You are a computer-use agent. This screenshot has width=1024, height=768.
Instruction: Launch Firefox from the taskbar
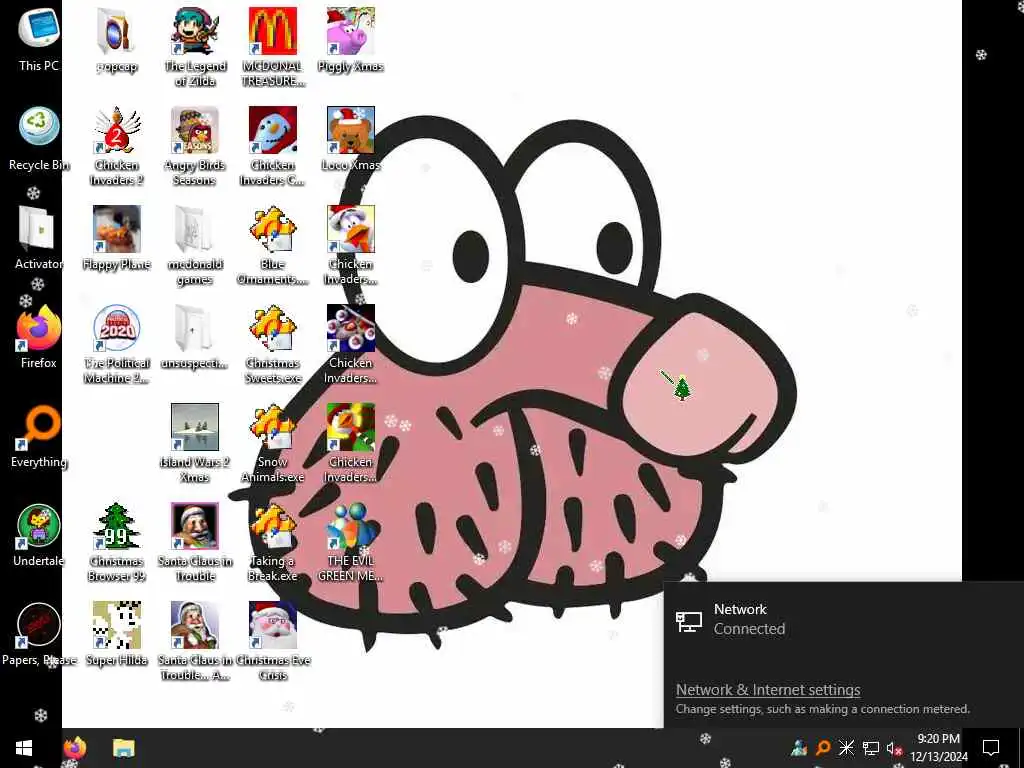(74, 748)
